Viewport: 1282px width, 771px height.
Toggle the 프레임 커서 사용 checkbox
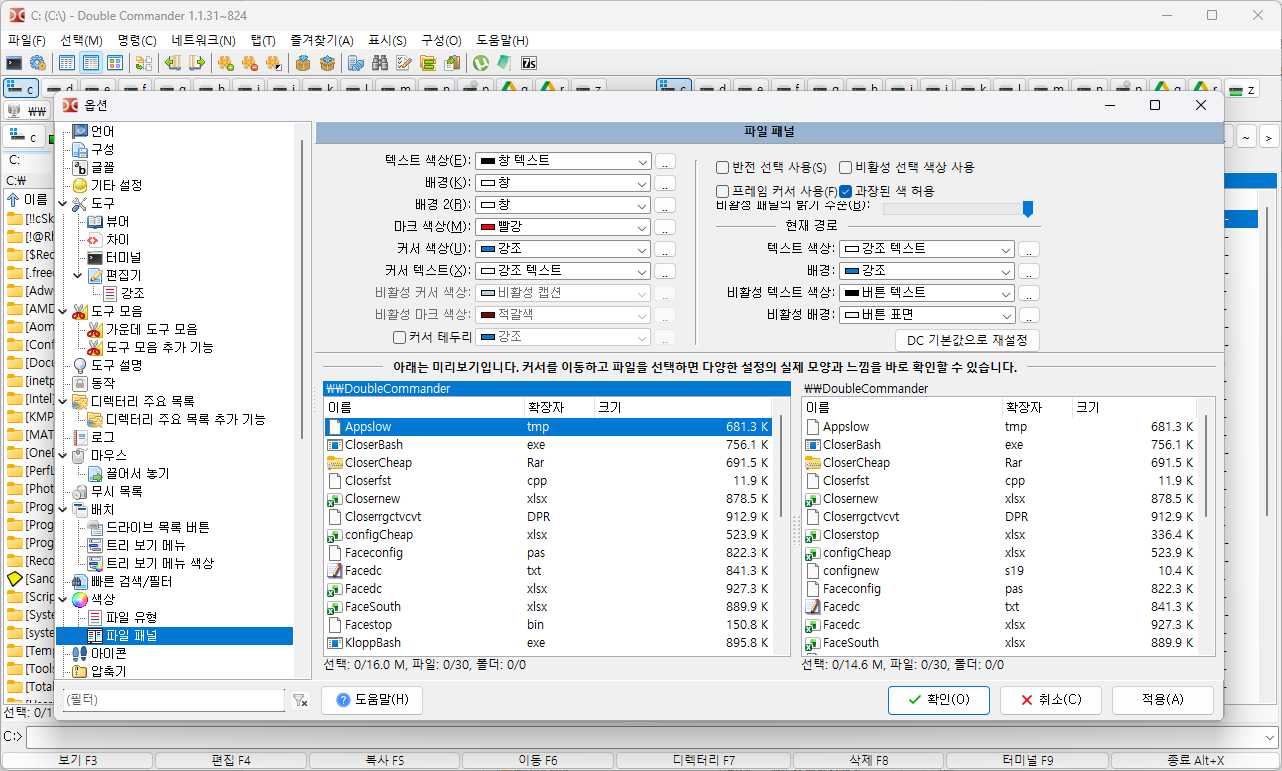(x=723, y=191)
